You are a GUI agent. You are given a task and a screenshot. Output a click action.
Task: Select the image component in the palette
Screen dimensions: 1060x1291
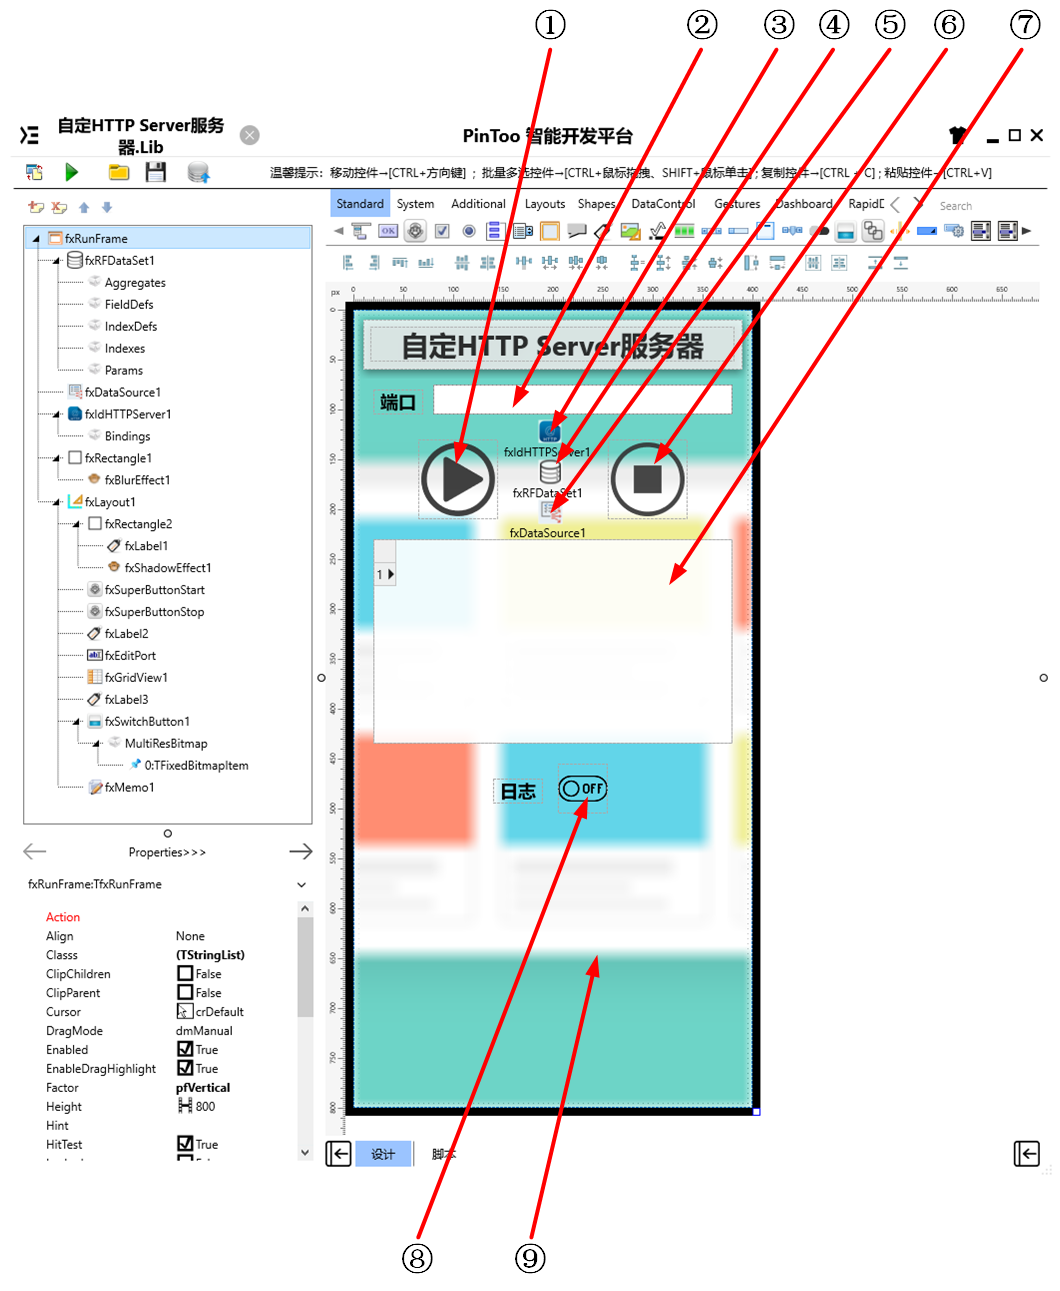click(630, 231)
